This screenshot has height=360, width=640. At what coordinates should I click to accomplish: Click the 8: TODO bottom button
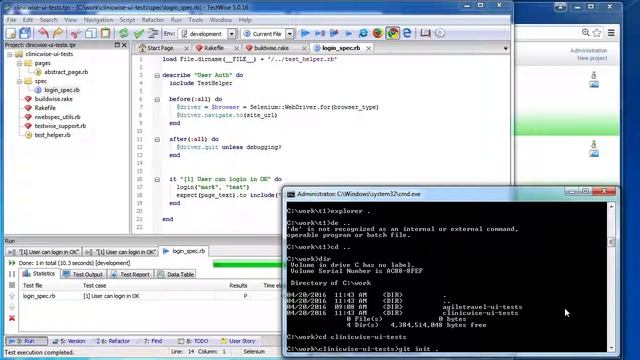click(x=193, y=341)
